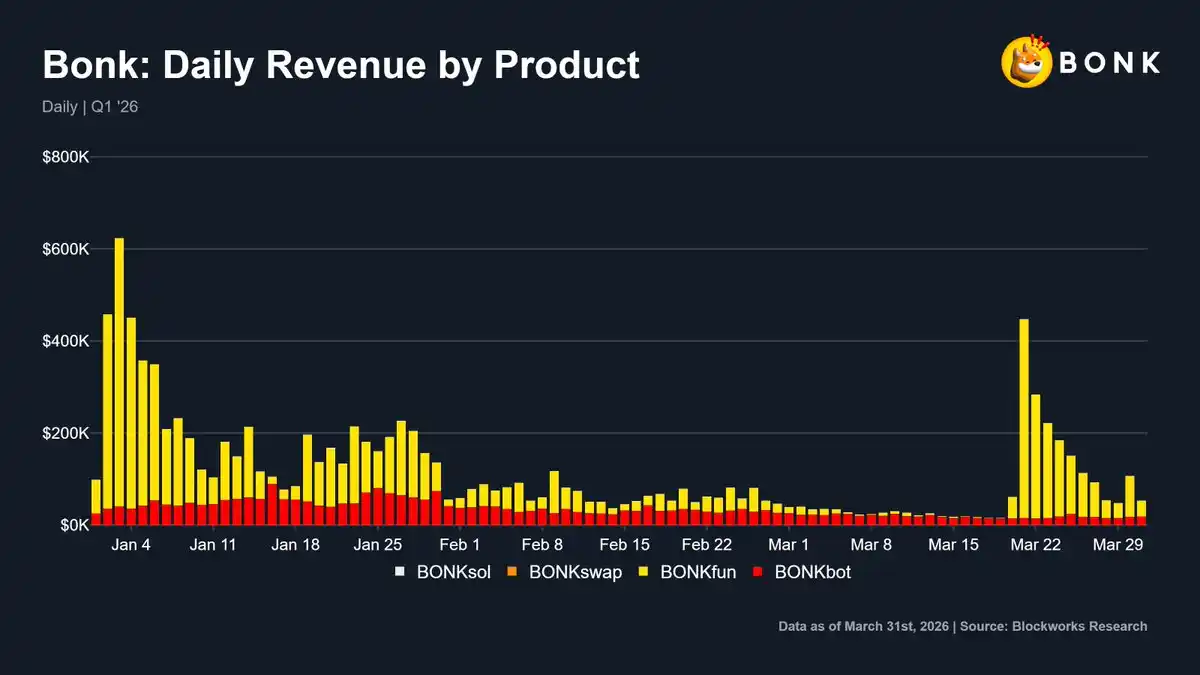
Task: Select the tallest yellow spike bar in late March
Action: (1023, 418)
